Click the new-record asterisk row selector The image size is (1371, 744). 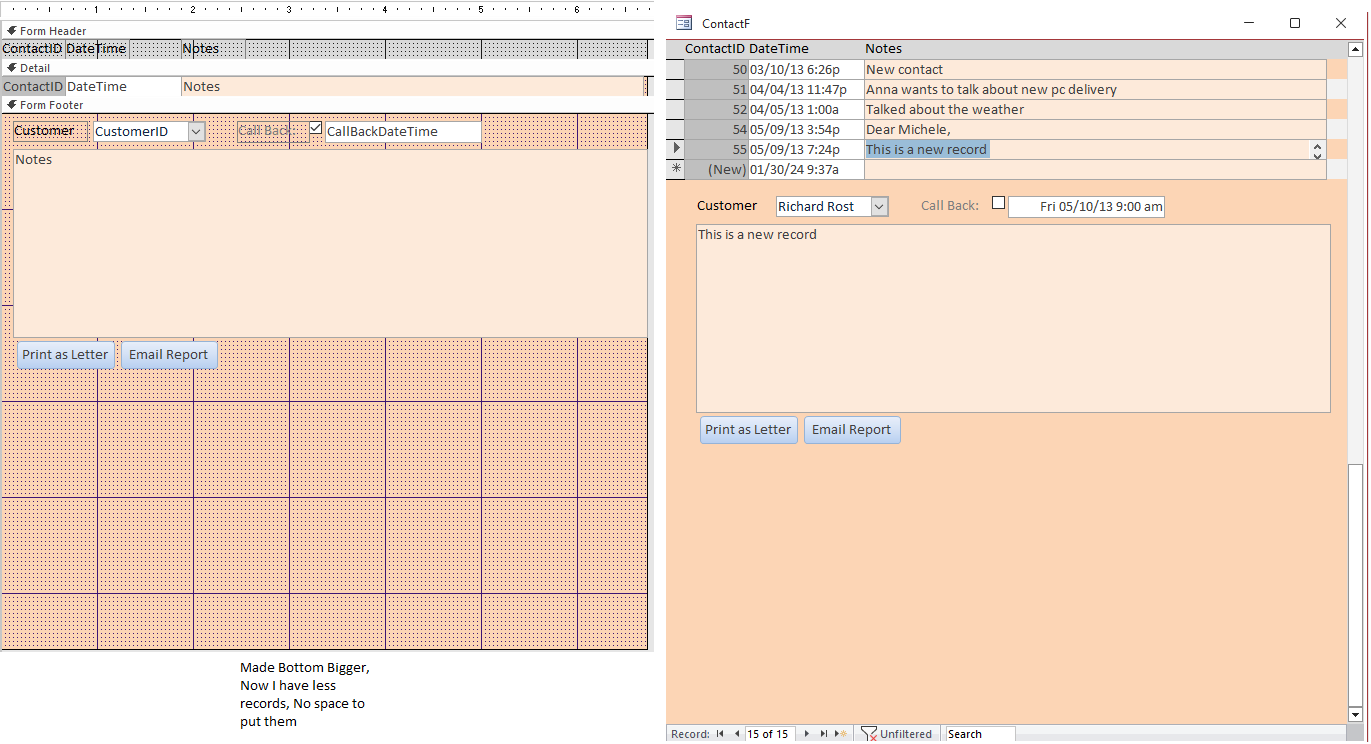[676, 169]
